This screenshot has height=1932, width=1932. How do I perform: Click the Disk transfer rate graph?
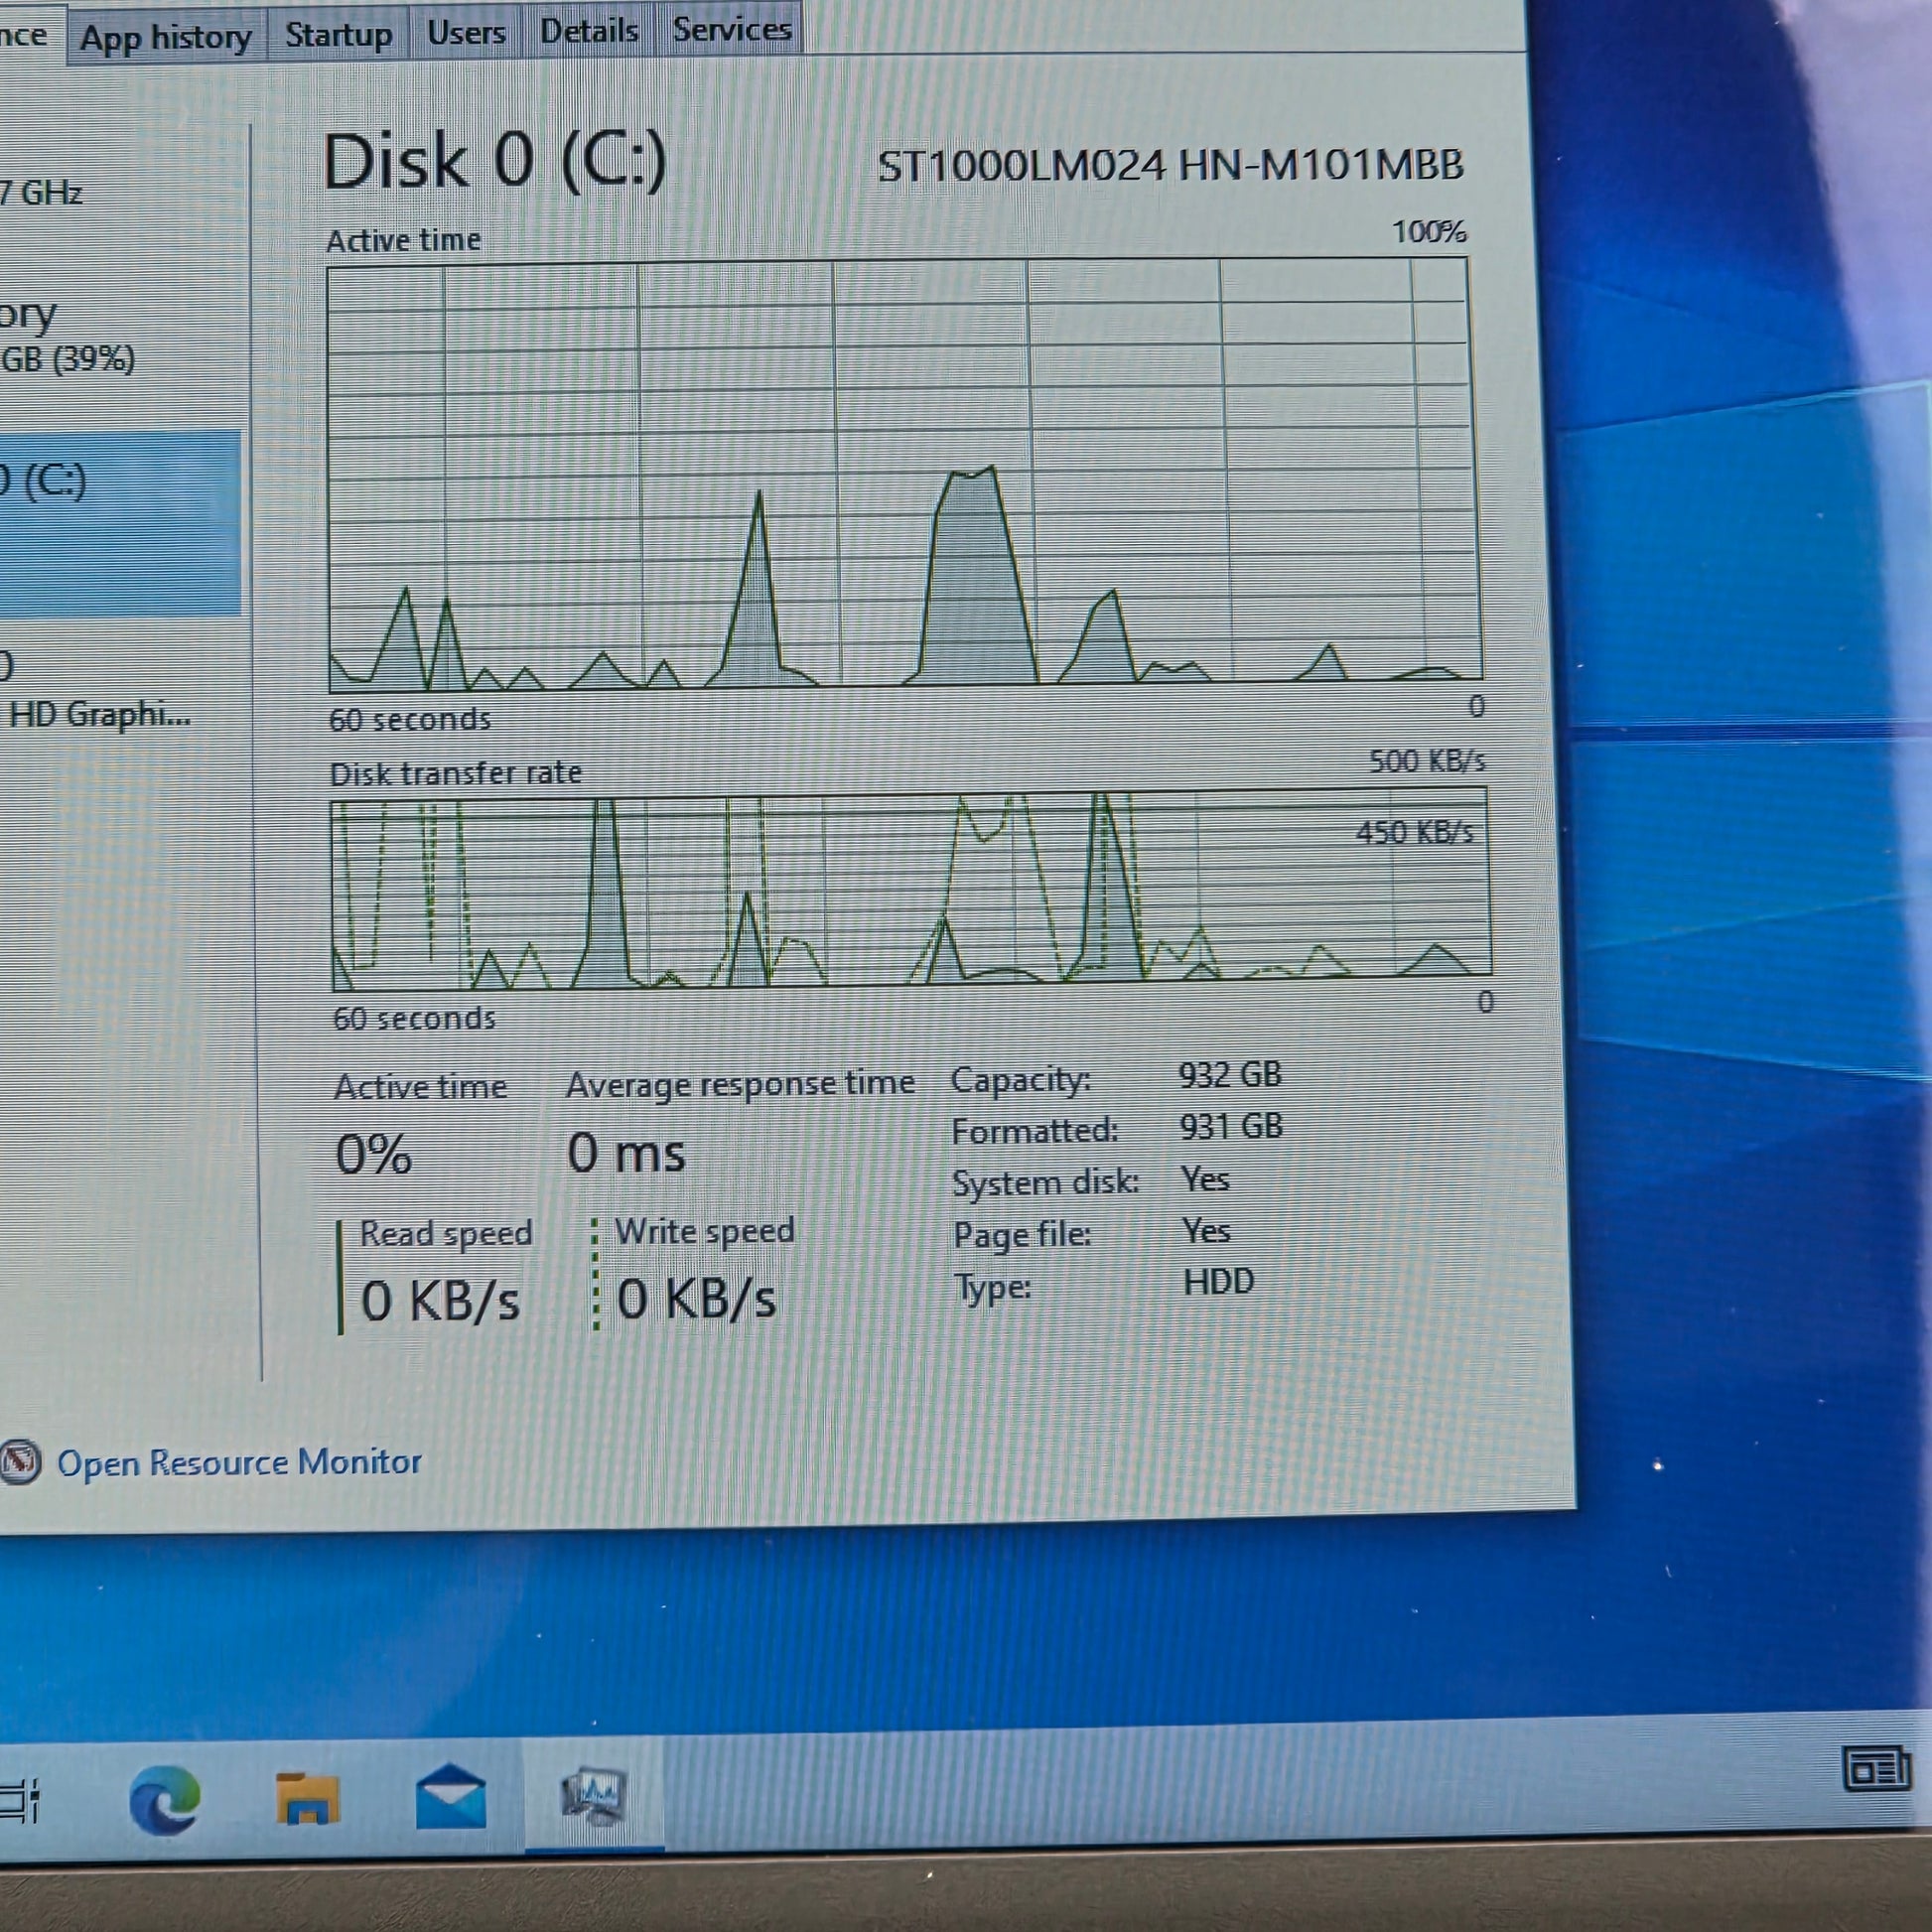[x=909, y=888]
